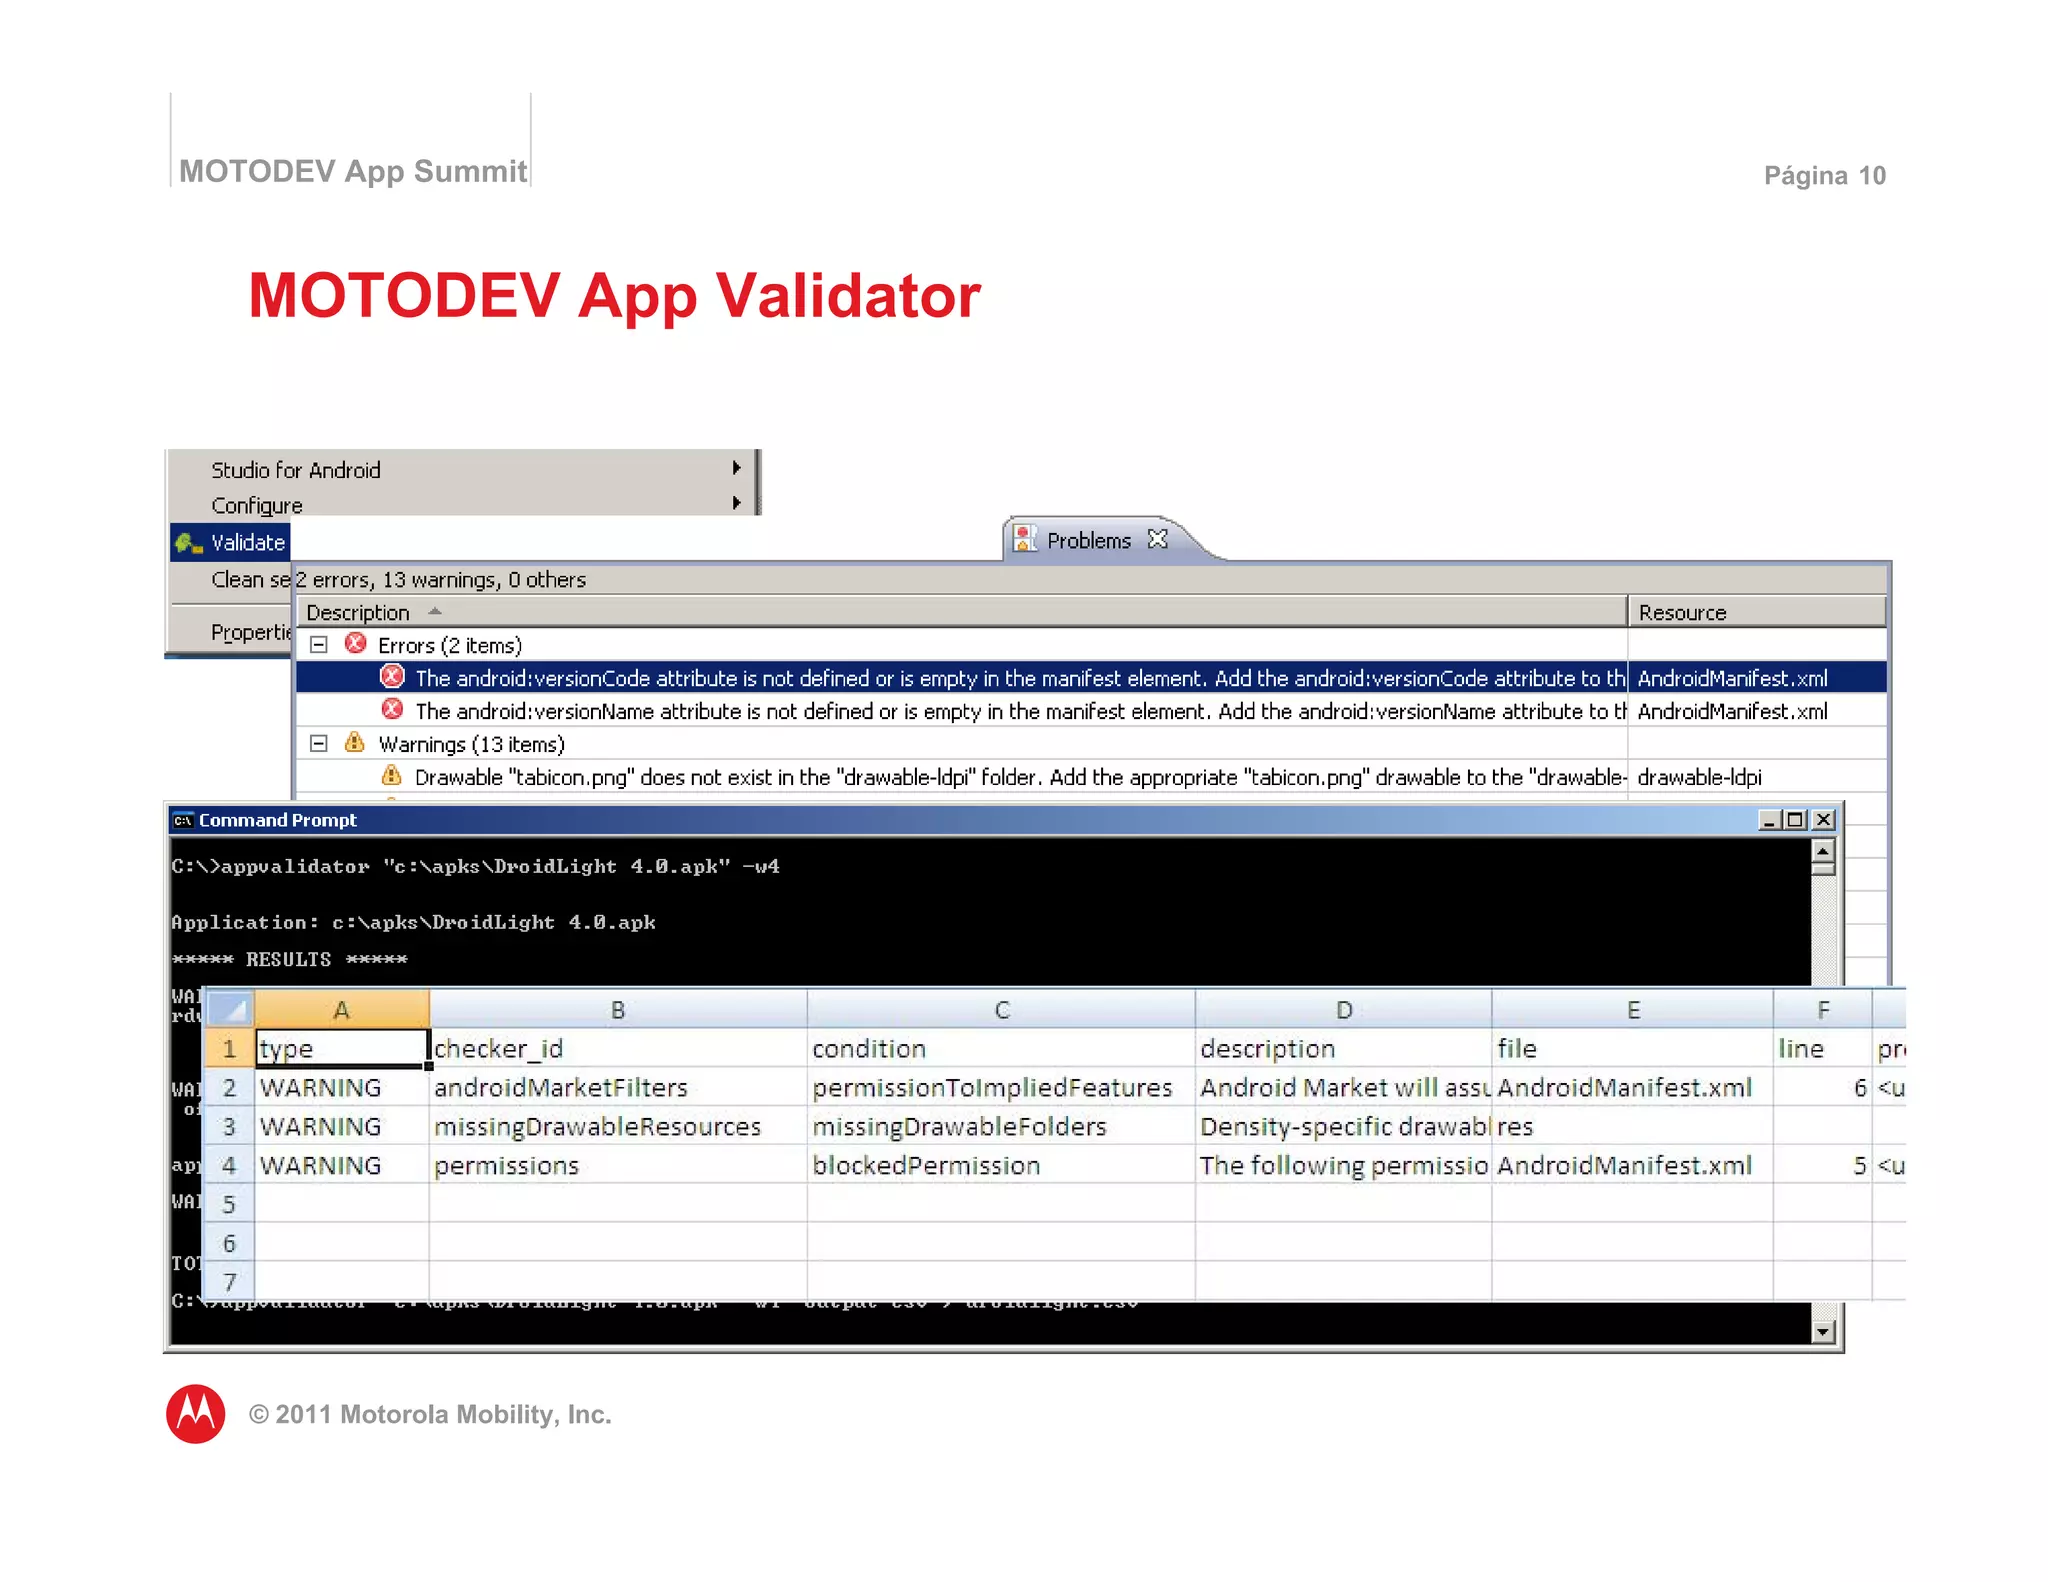This screenshot has width=2048, height=1582.
Task: Select spreadsheet column F header
Action: point(1823,1010)
